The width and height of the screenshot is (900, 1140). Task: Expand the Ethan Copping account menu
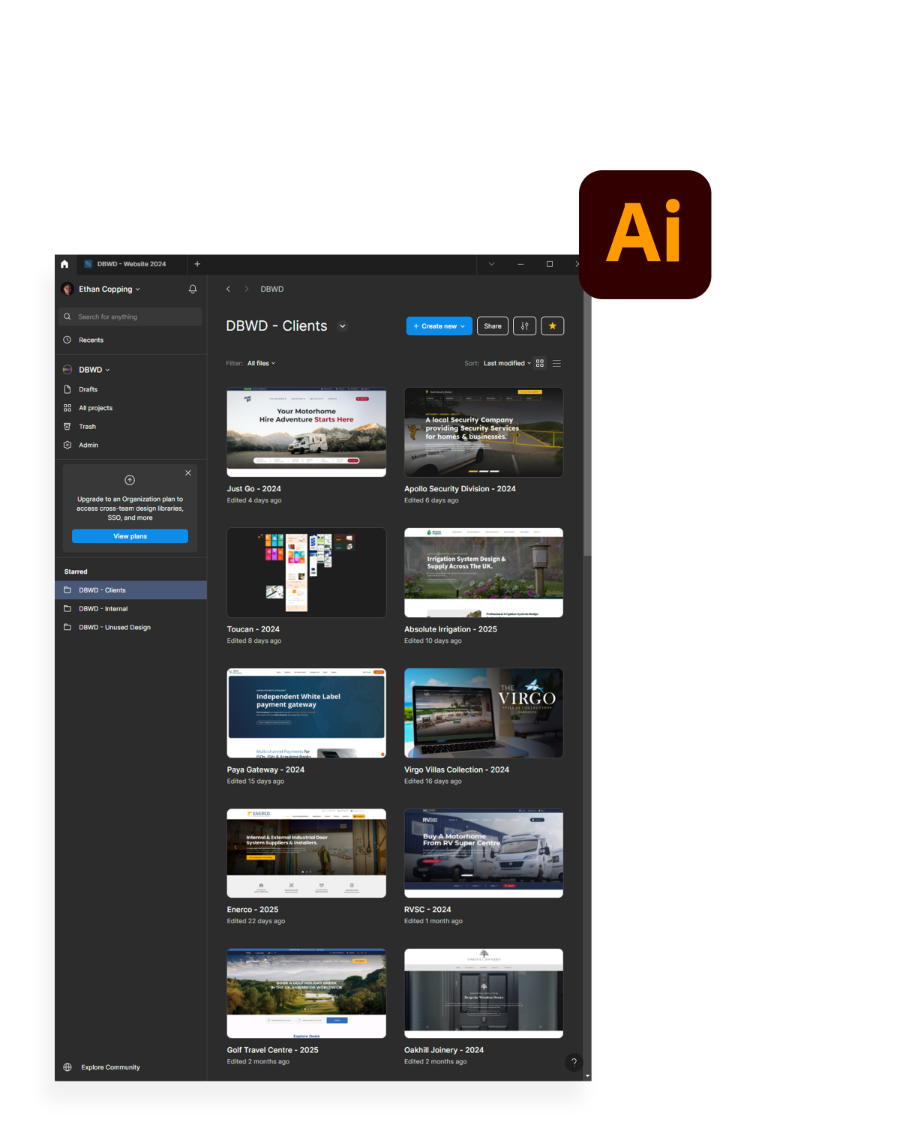137,289
